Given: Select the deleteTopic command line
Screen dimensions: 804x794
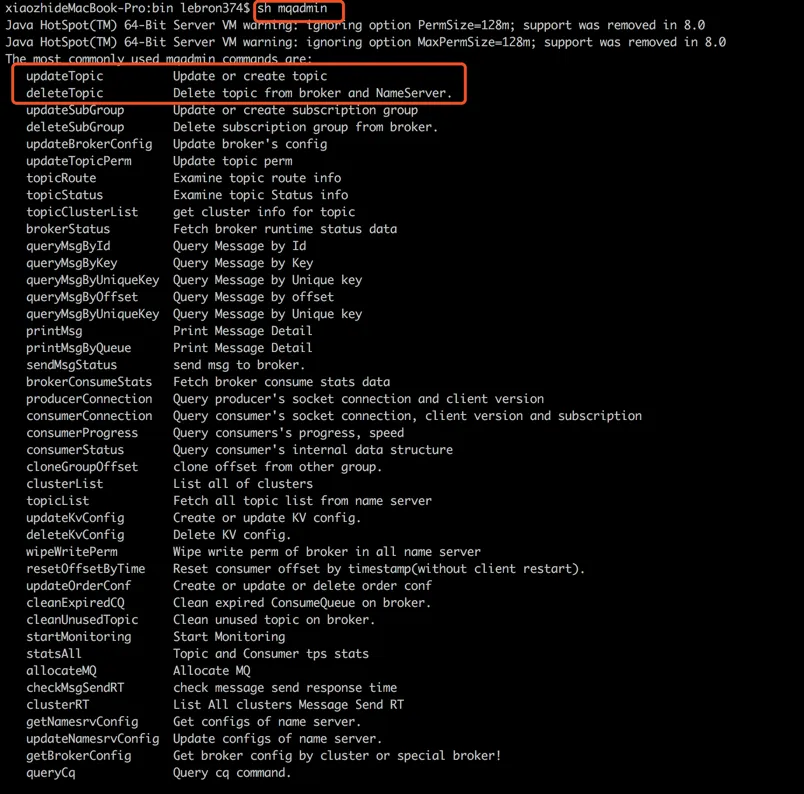Looking at the screenshot, I should tap(239, 93).
